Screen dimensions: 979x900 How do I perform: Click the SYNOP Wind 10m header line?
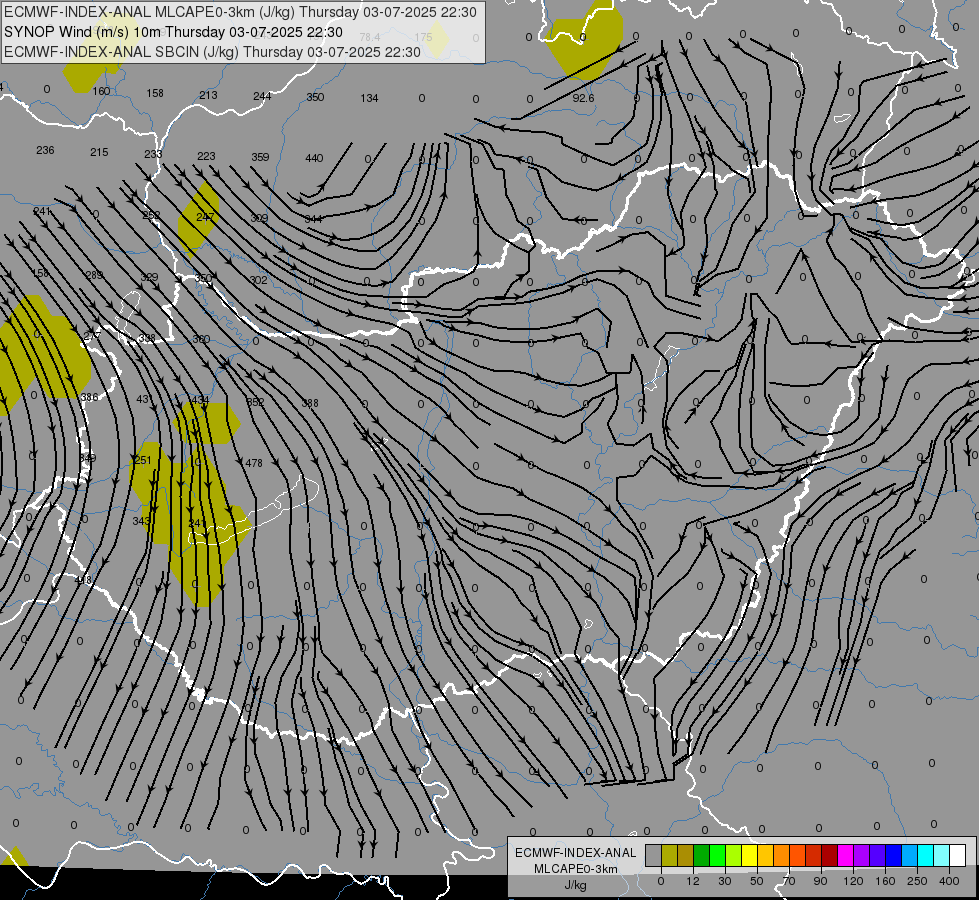tap(173, 32)
